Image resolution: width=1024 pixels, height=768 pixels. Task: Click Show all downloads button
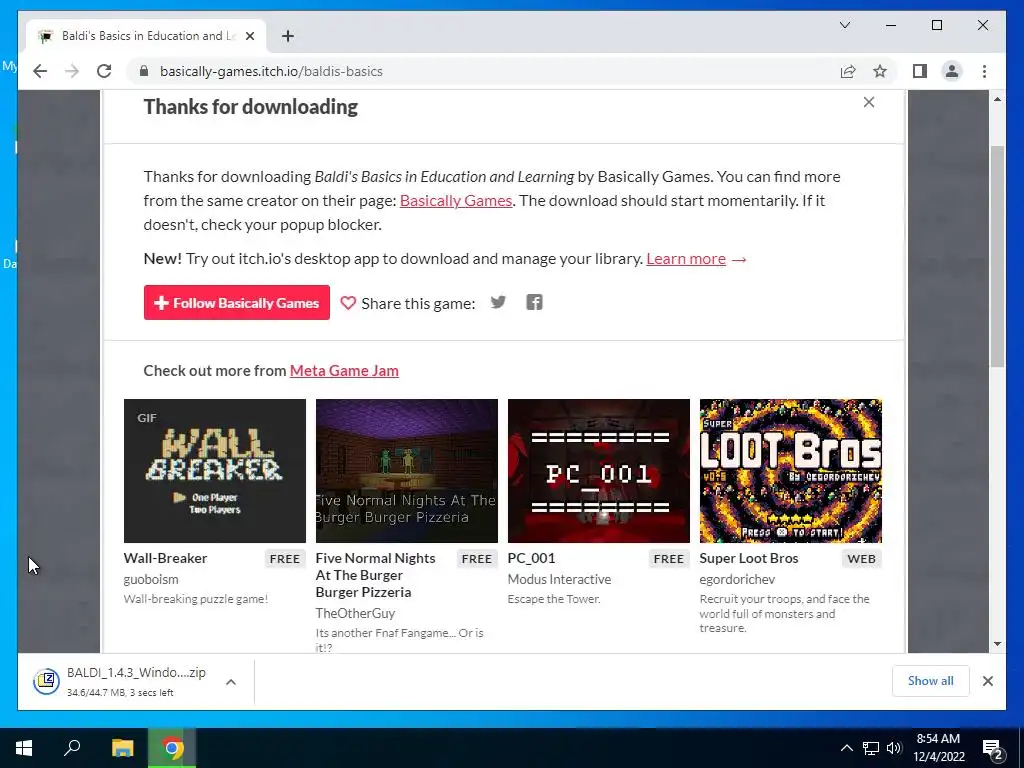(931, 681)
